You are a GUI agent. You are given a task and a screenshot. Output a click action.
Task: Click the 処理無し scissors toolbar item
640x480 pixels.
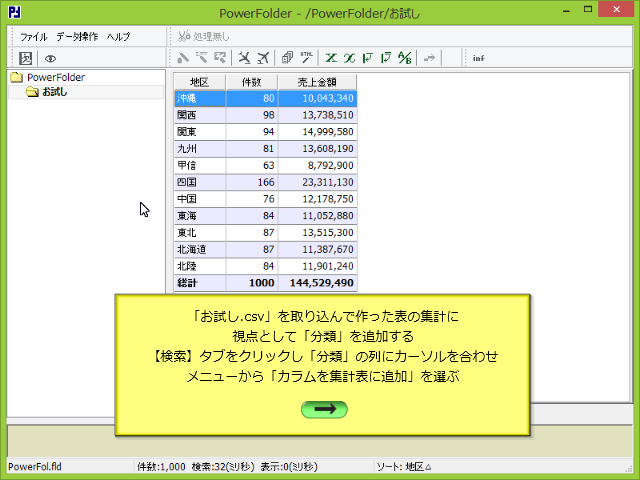(204, 37)
